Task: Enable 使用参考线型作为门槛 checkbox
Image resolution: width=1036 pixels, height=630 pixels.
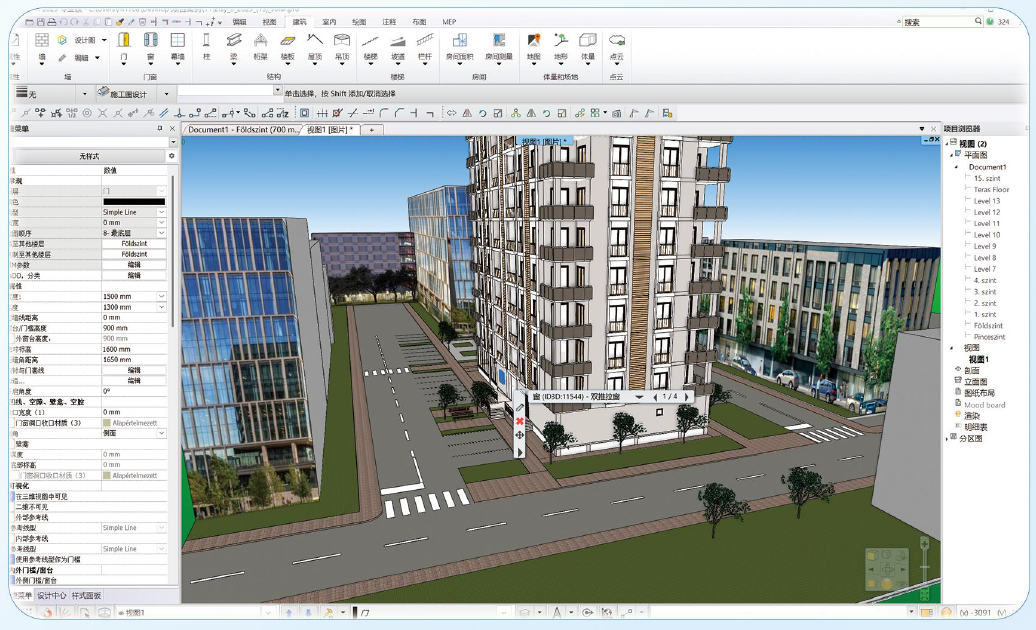Action: pos(14,559)
